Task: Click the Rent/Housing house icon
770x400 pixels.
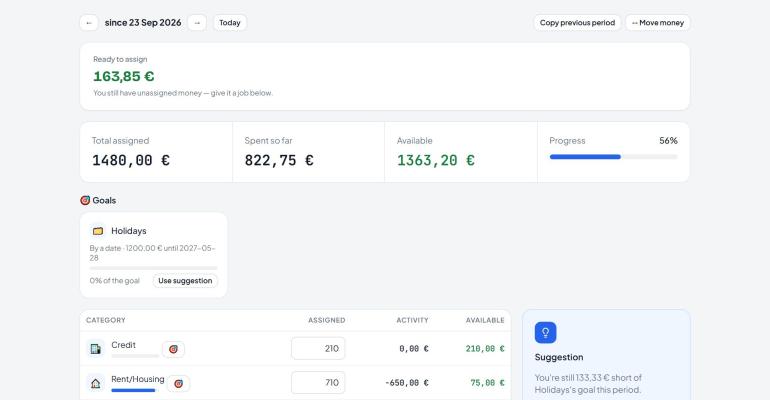Action: [95, 383]
